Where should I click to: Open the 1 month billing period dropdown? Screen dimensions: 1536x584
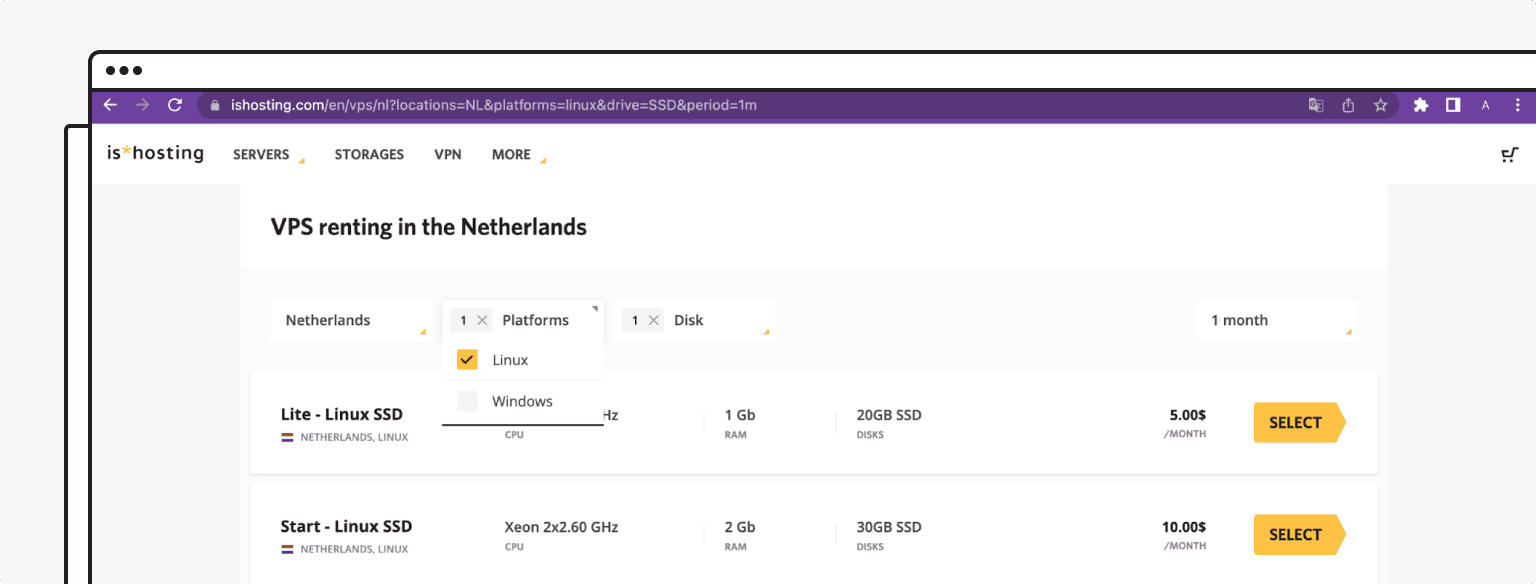tap(1277, 319)
